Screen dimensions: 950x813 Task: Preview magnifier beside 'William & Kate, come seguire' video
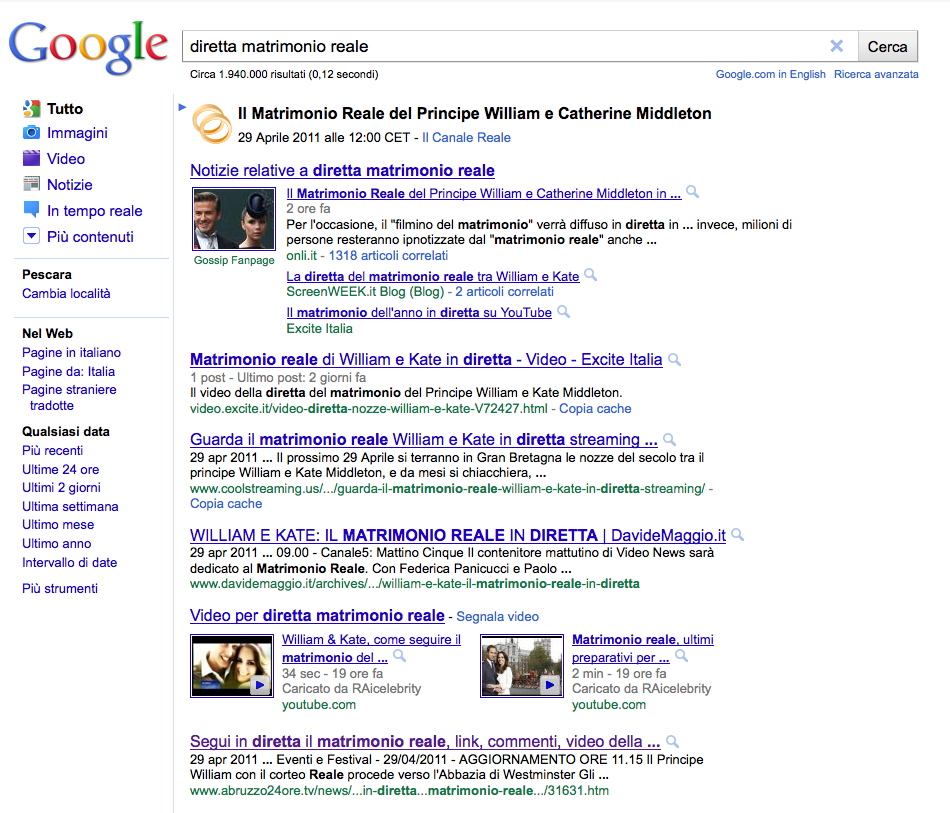[399, 655]
